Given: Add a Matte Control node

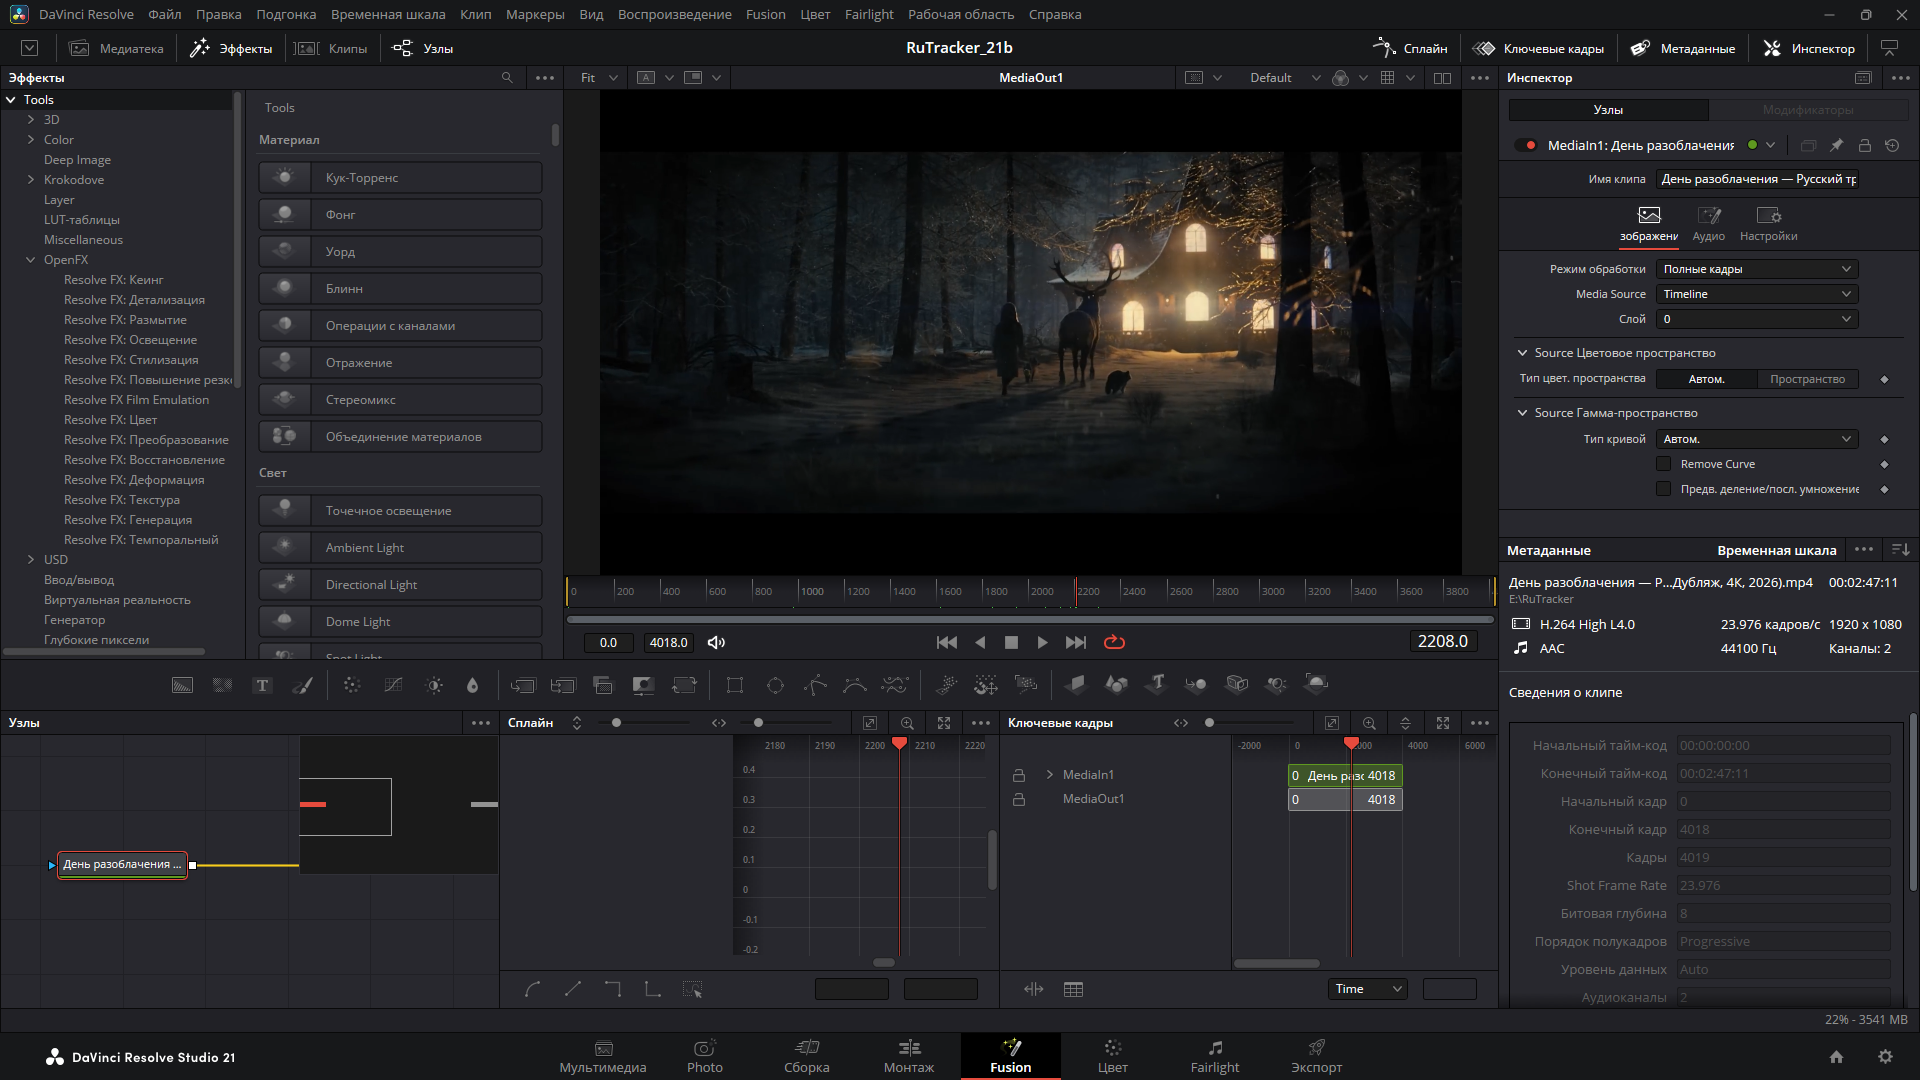Looking at the screenshot, I should tap(643, 685).
